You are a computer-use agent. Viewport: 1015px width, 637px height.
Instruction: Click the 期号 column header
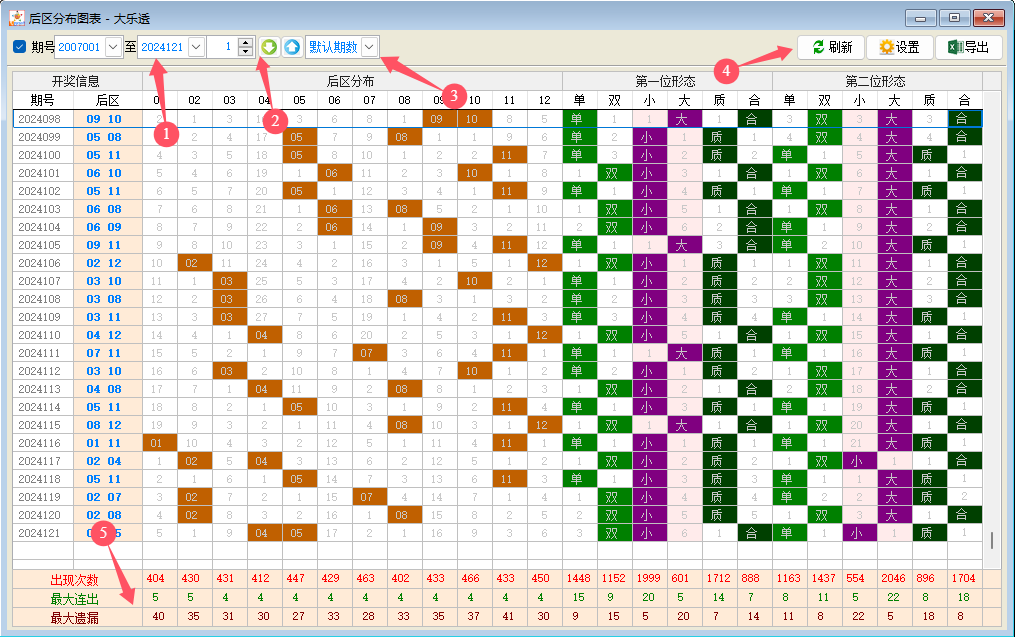point(43,100)
